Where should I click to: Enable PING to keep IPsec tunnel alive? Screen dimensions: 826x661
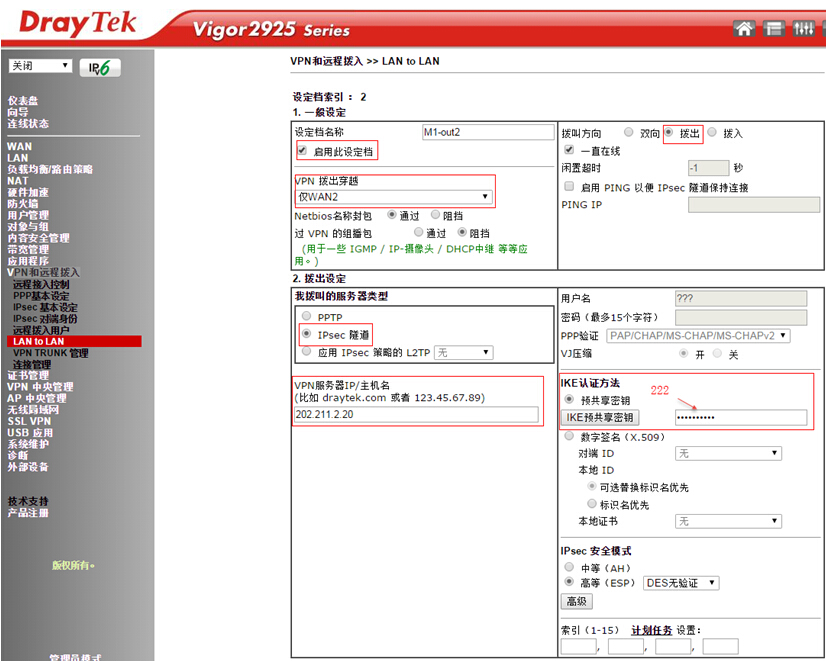point(569,186)
